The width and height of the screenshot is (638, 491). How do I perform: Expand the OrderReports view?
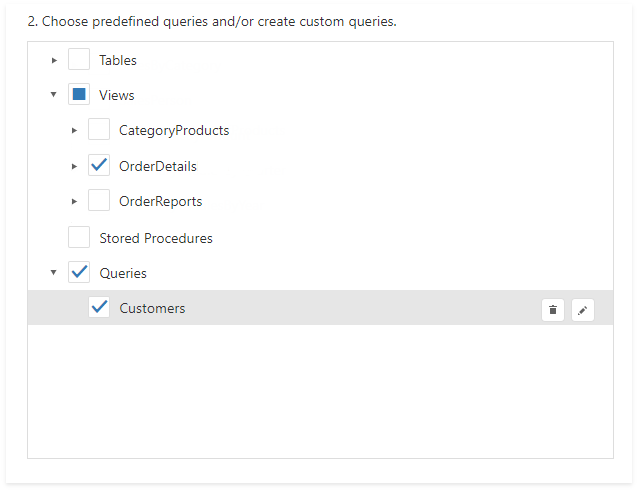click(x=74, y=201)
